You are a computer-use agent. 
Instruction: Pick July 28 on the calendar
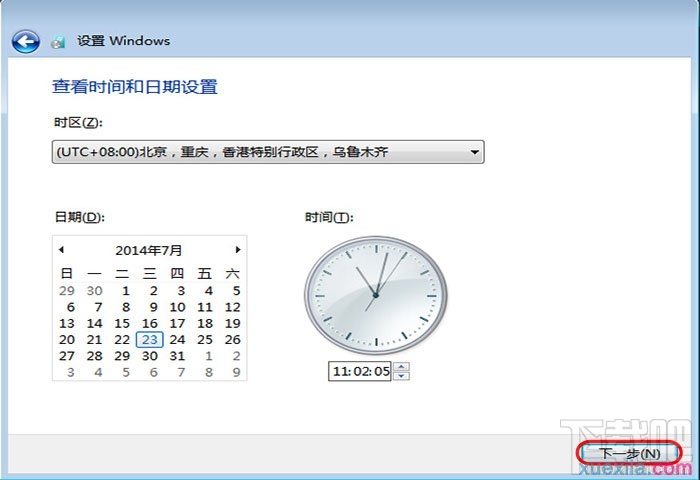tap(94, 356)
